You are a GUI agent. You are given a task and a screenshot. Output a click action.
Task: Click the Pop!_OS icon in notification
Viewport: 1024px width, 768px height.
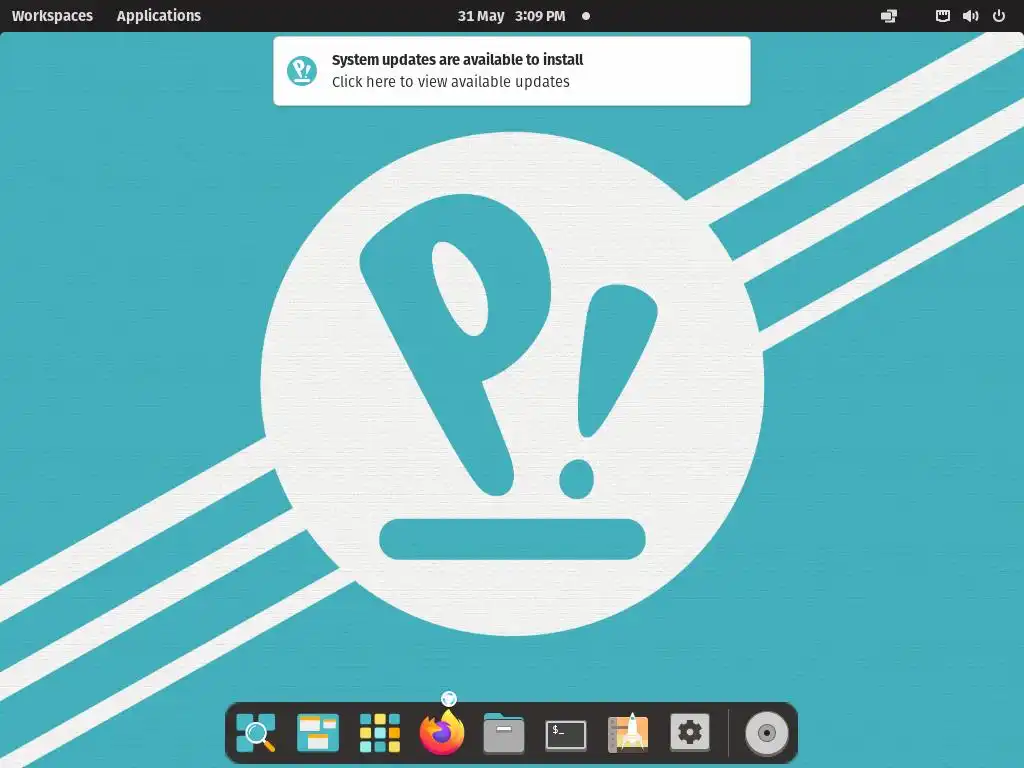tap(302, 71)
